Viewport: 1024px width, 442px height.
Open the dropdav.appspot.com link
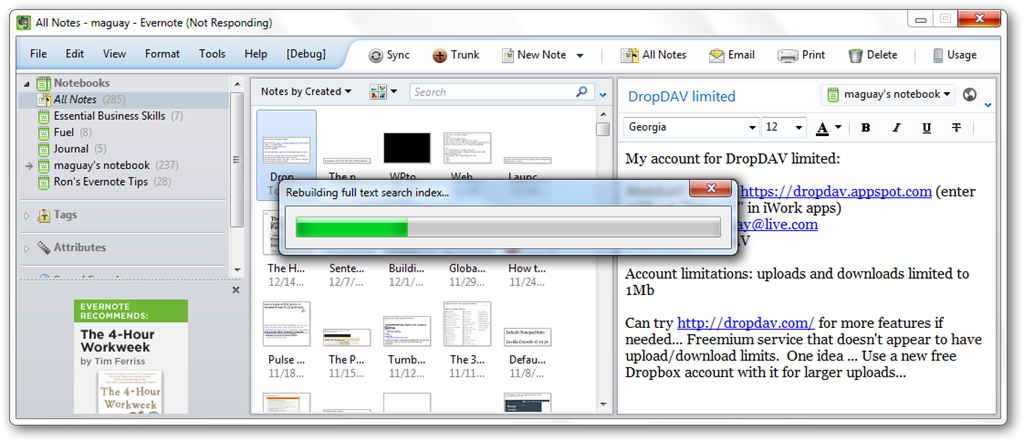click(837, 192)
